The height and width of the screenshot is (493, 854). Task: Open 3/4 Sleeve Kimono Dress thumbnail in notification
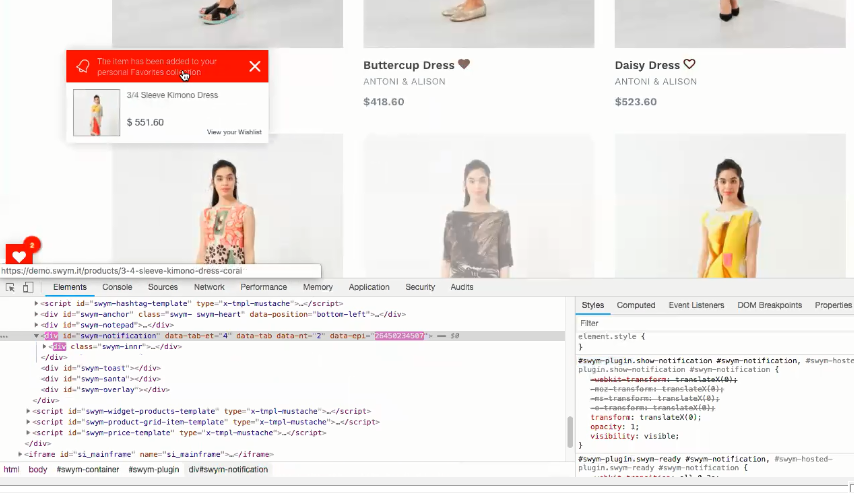tap(96, 113)
